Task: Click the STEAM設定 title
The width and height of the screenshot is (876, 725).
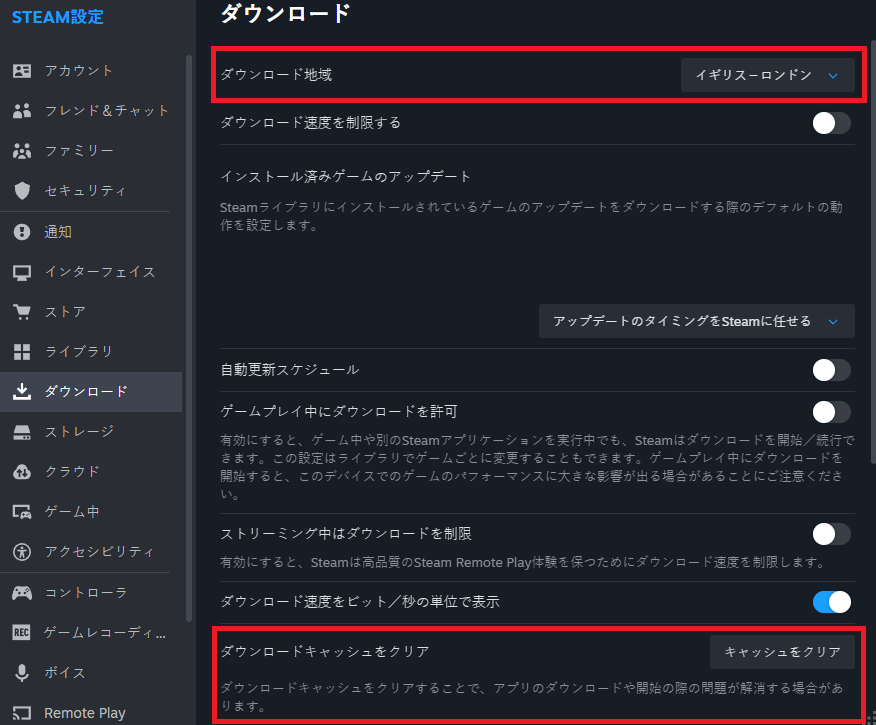Action: (x=58, y=17)
